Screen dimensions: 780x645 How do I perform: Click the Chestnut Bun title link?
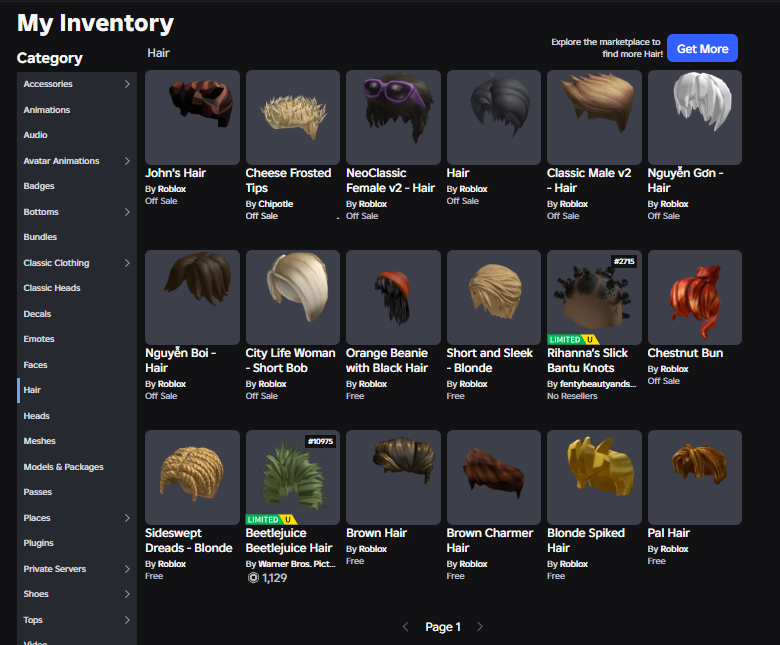pyautogui.click(x=685, y=353)
